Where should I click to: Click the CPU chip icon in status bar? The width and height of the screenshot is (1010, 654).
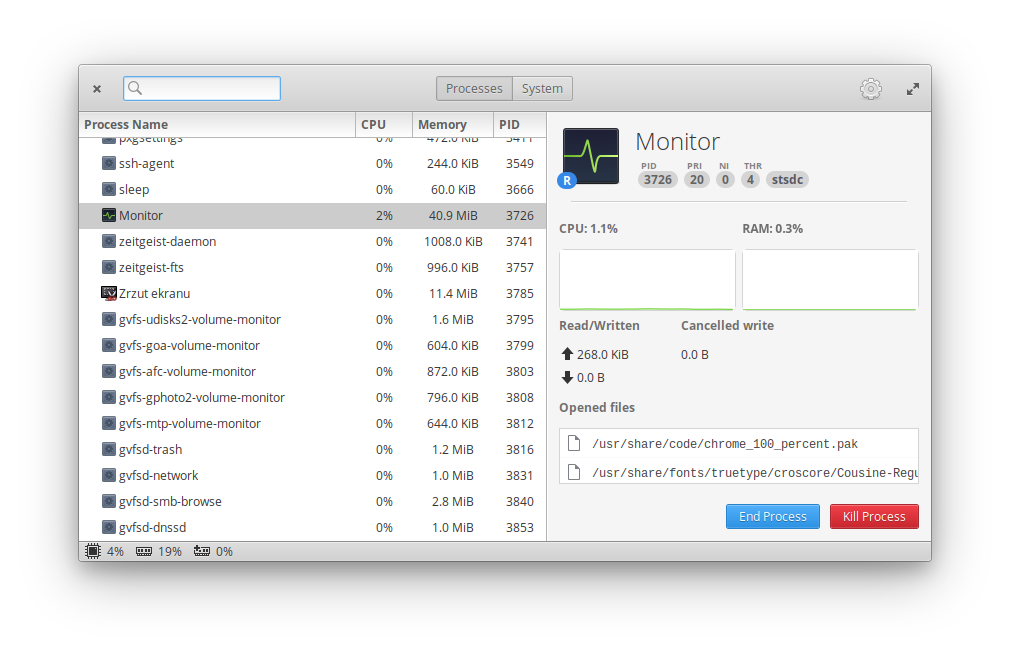click(93, 551)
